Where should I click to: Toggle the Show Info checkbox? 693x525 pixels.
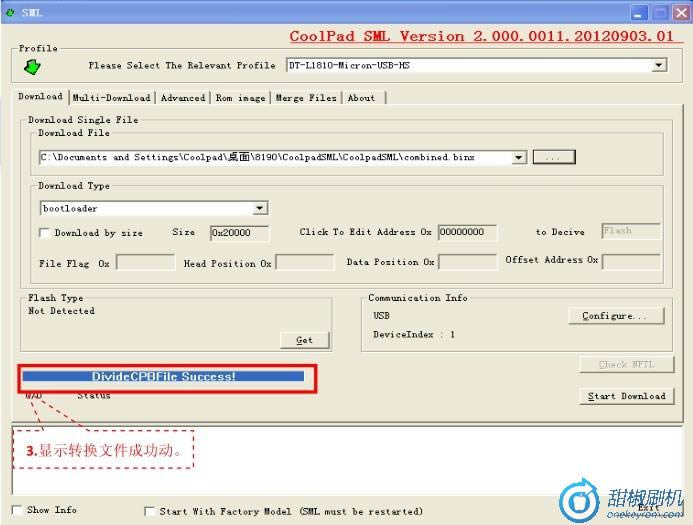coord(17,510)
